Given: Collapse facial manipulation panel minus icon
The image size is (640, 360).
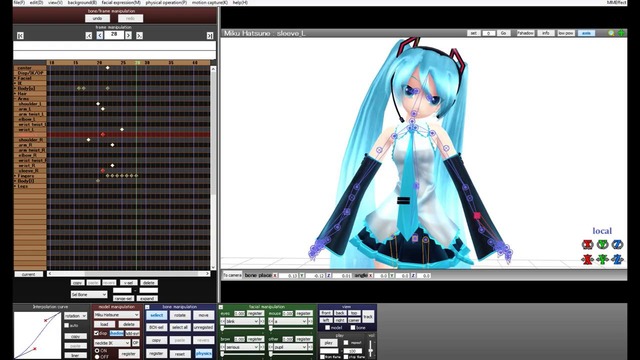Looking at the screenshot, I should click(221, 307).
